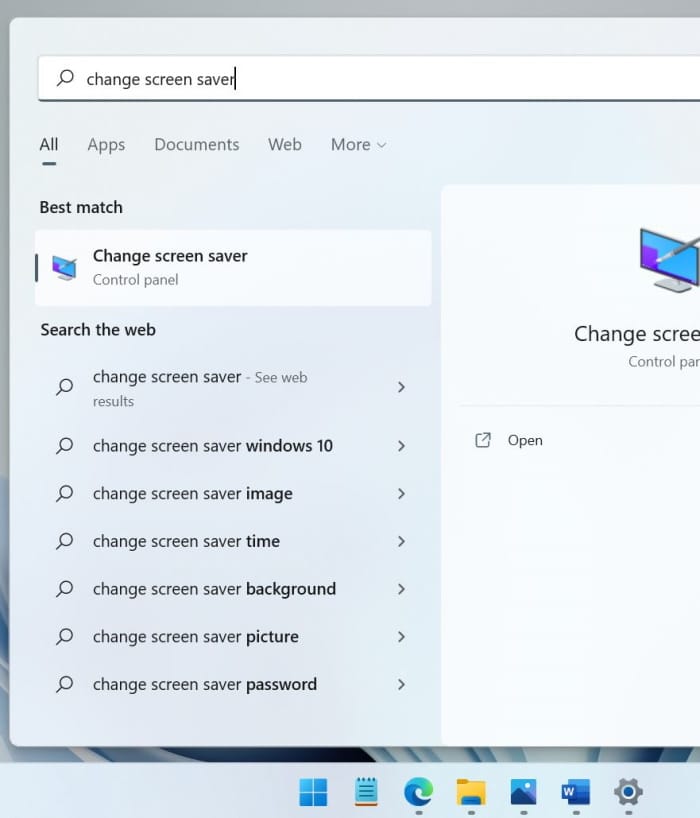Open the Windows Start button on taskbar

click(x=313, y=792)
